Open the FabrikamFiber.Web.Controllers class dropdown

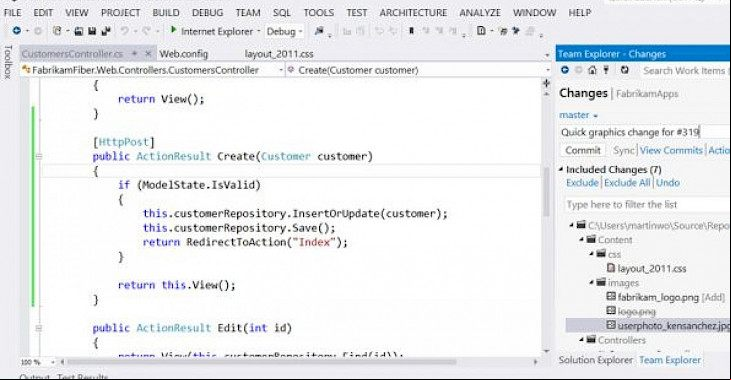281,70
